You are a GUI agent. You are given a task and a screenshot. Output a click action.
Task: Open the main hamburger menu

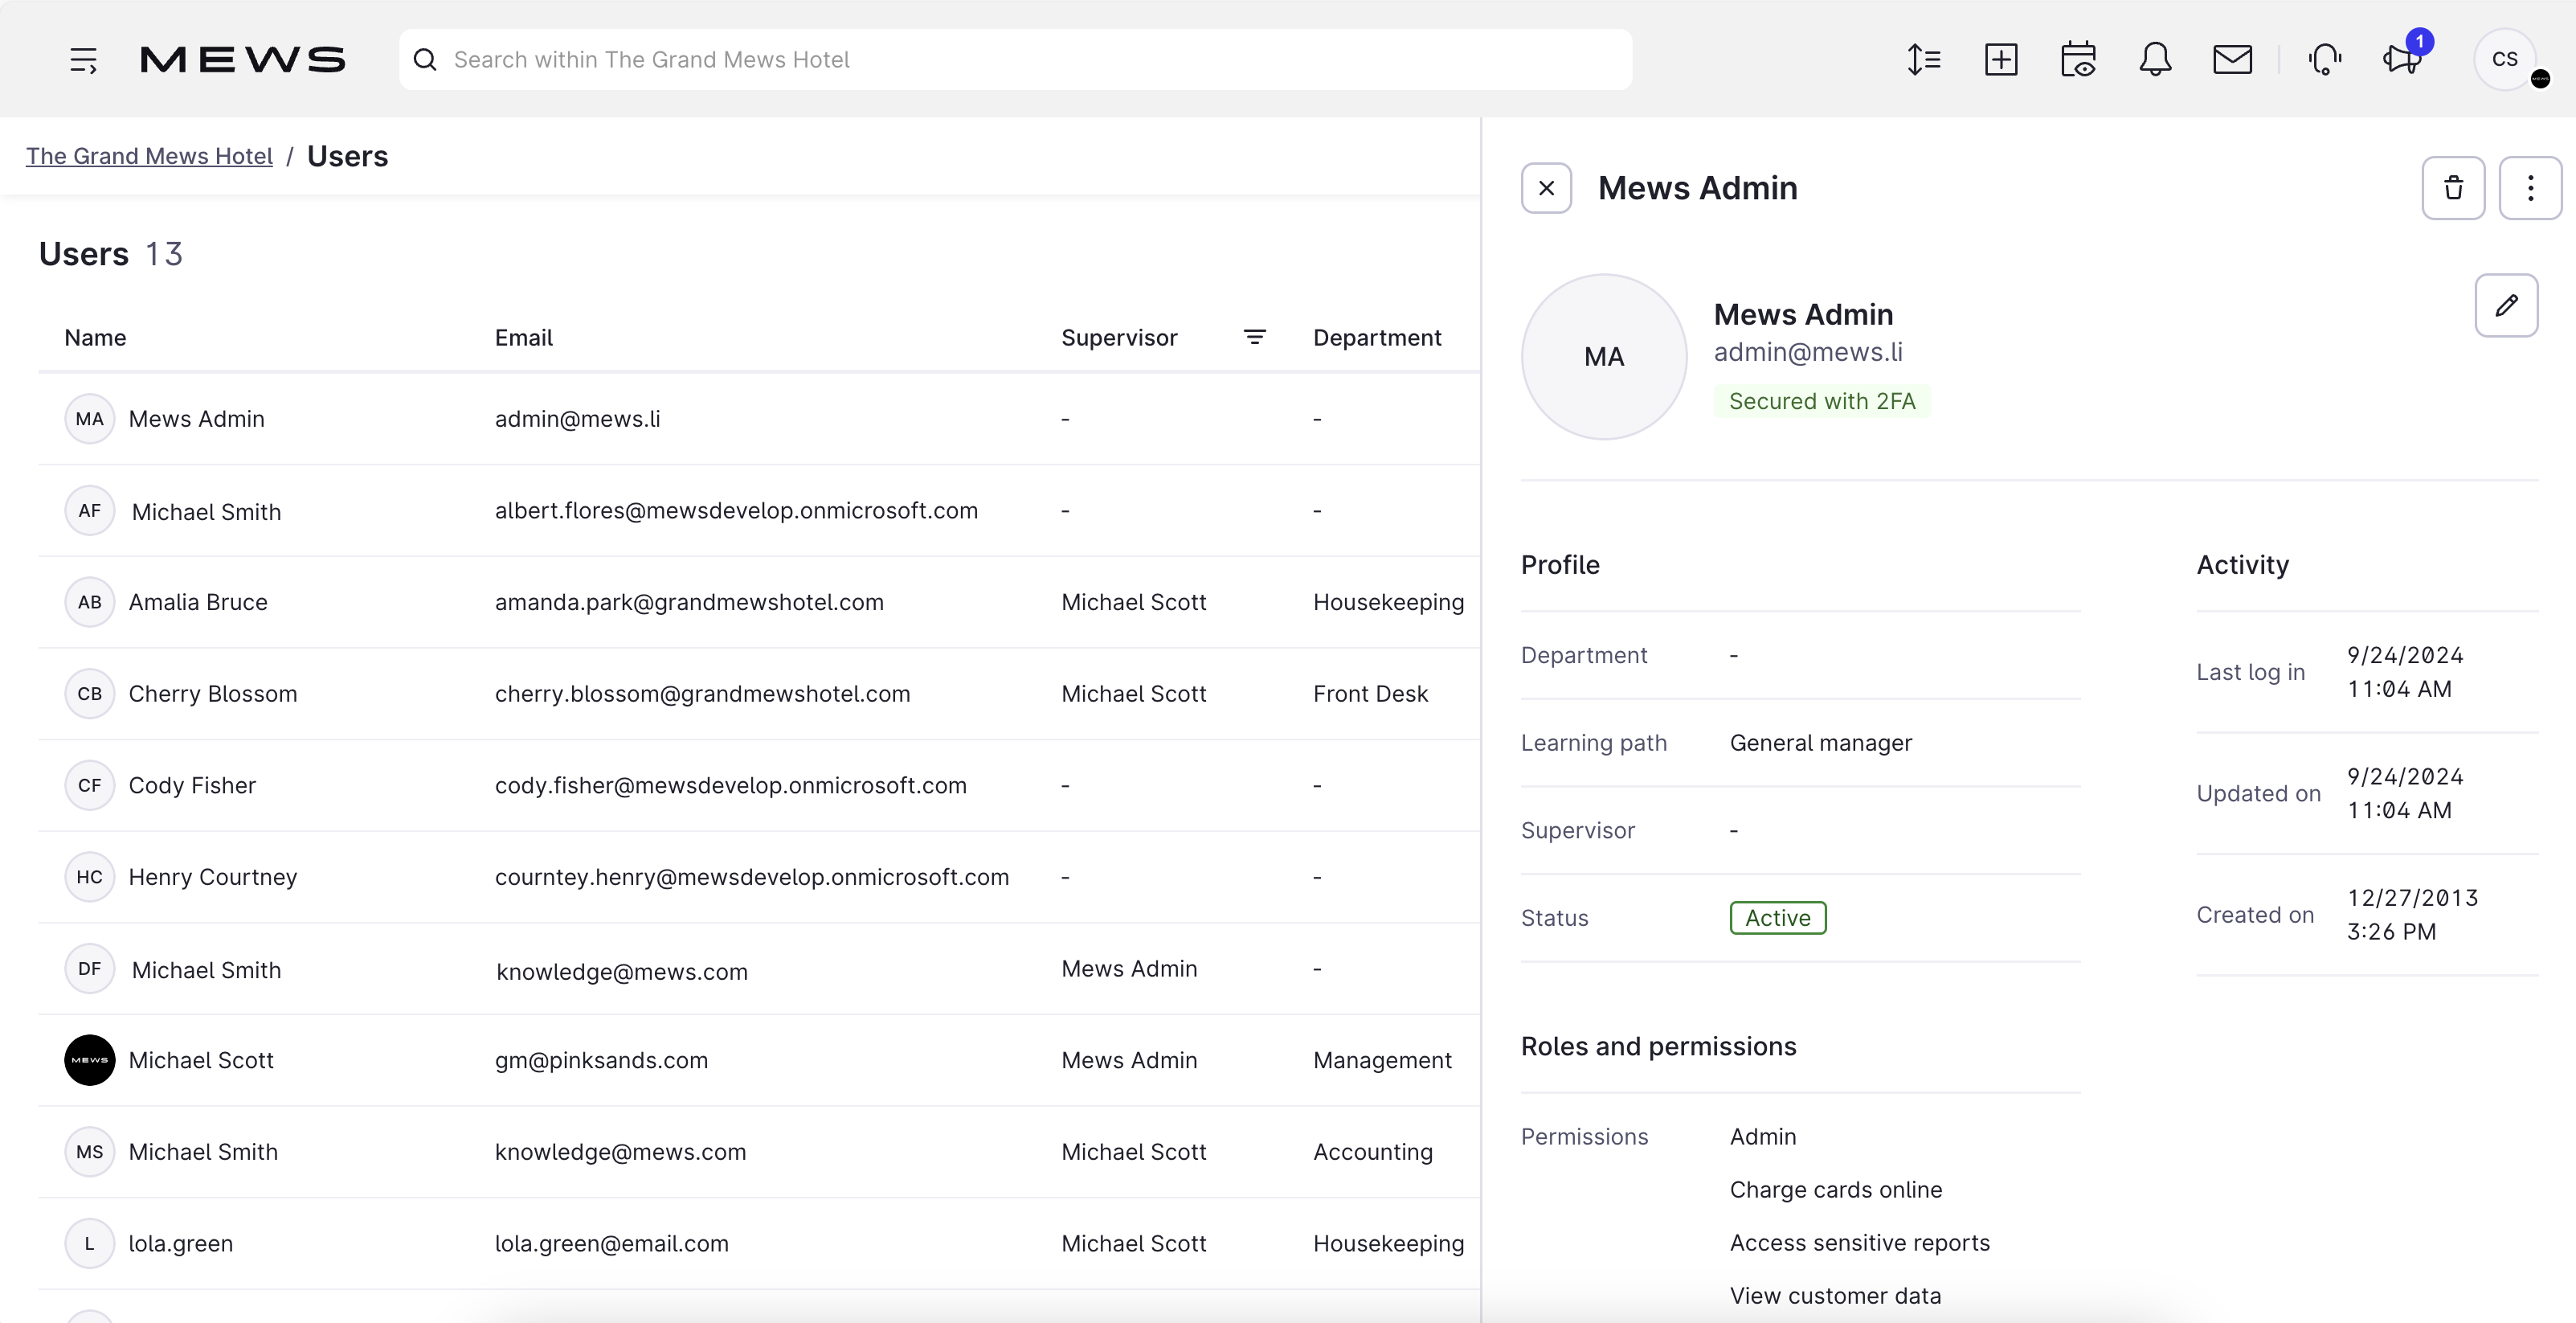(x=83, y=60)
